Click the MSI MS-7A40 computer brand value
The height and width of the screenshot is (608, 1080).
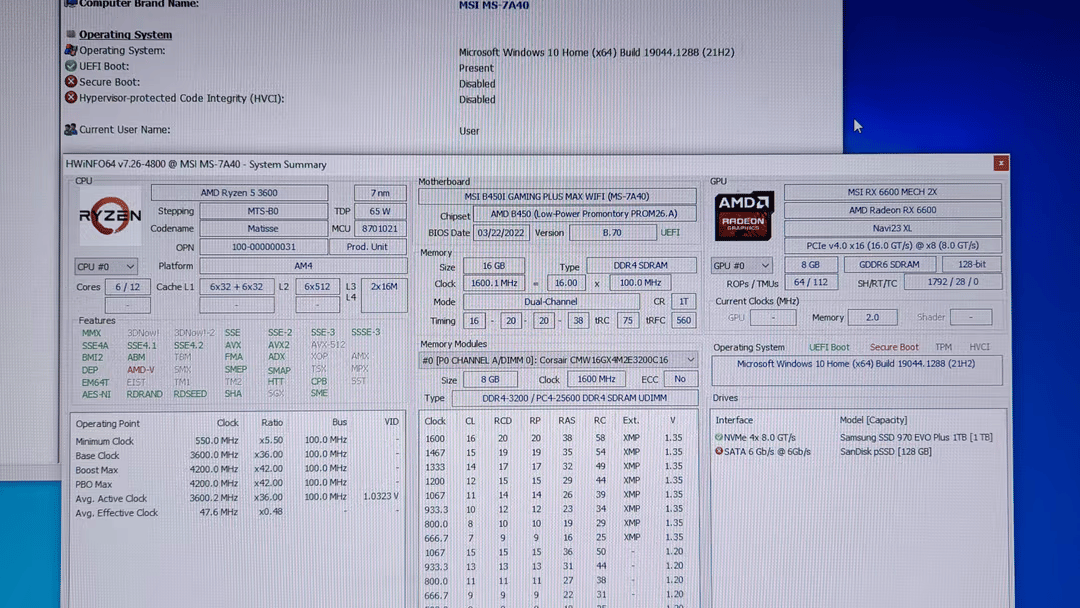pos(494,6)
